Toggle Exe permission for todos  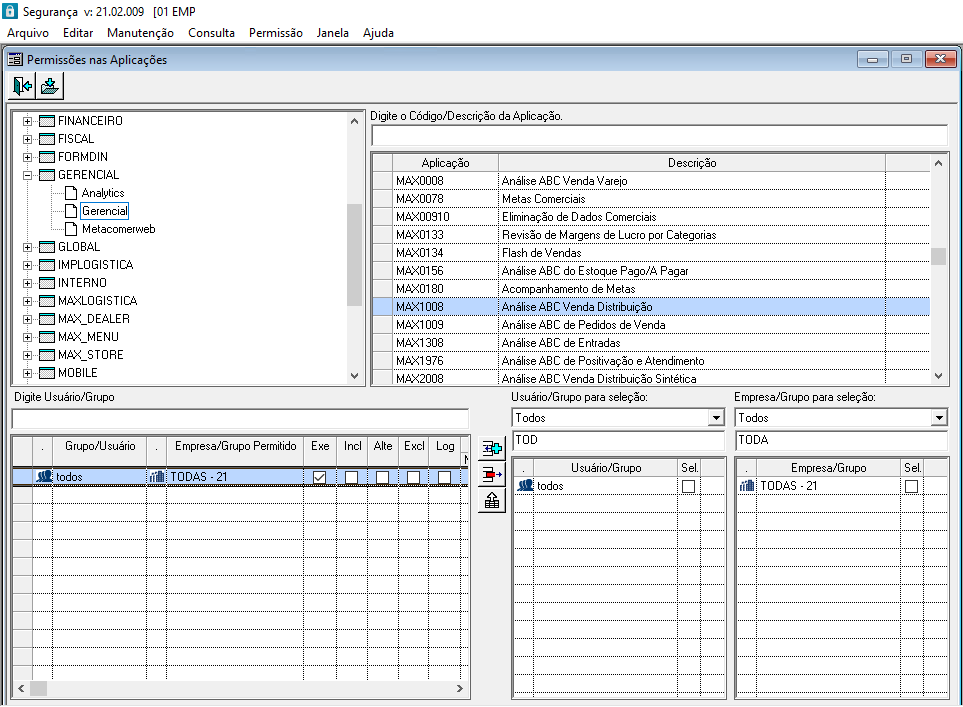click(319, 477)
